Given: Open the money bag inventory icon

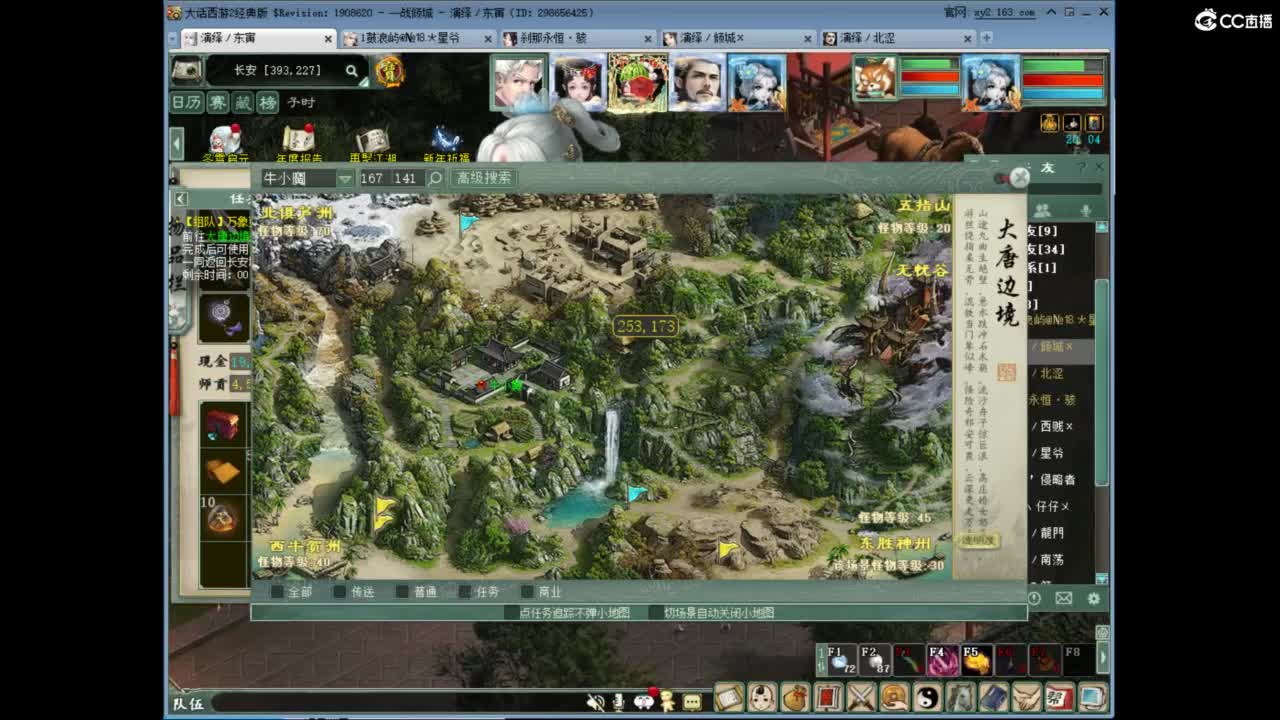Looking at the screenshot, I should pos(795,696).
